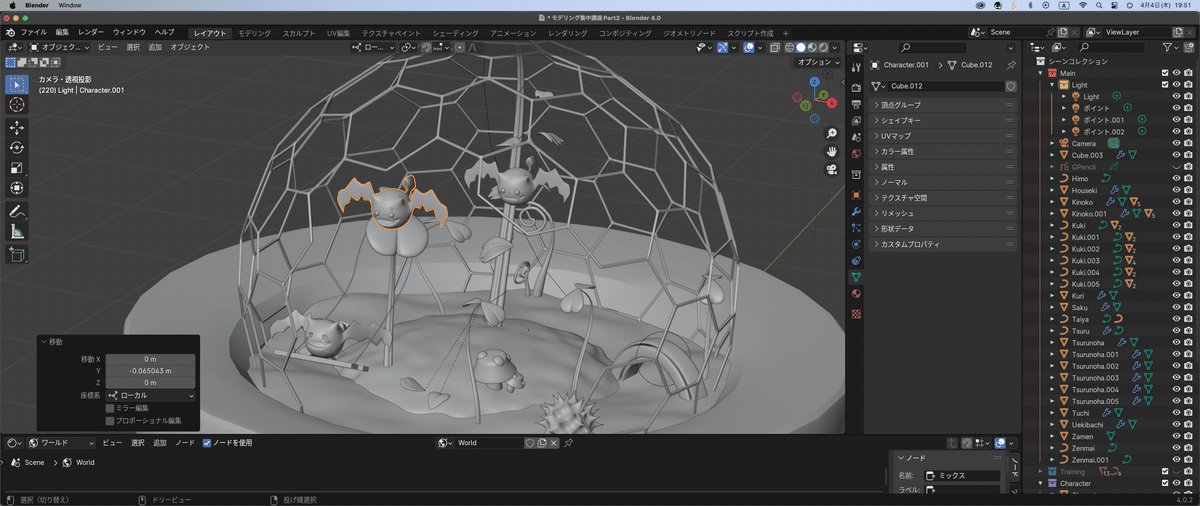Screen dimensions: 1200x506
Task: Click the オプション button in viewport
Action: 817,62
